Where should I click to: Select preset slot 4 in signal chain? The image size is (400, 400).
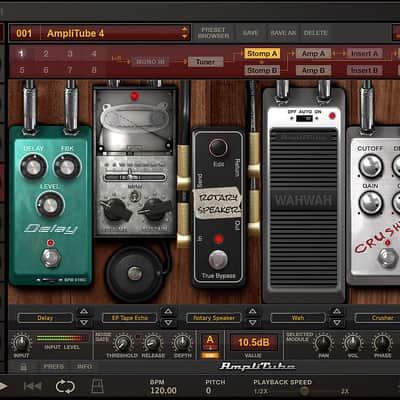pyautogui.click(x=94, y=53)
